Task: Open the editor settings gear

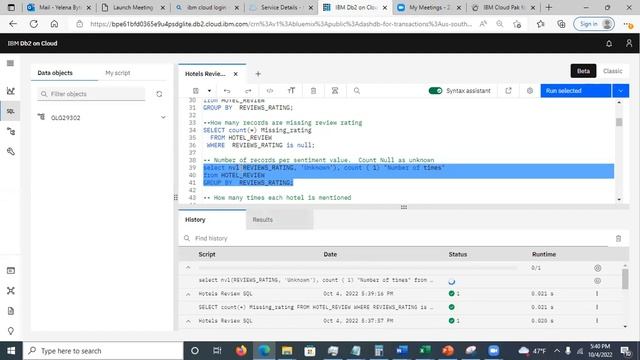Action: [x=530, y=91]
